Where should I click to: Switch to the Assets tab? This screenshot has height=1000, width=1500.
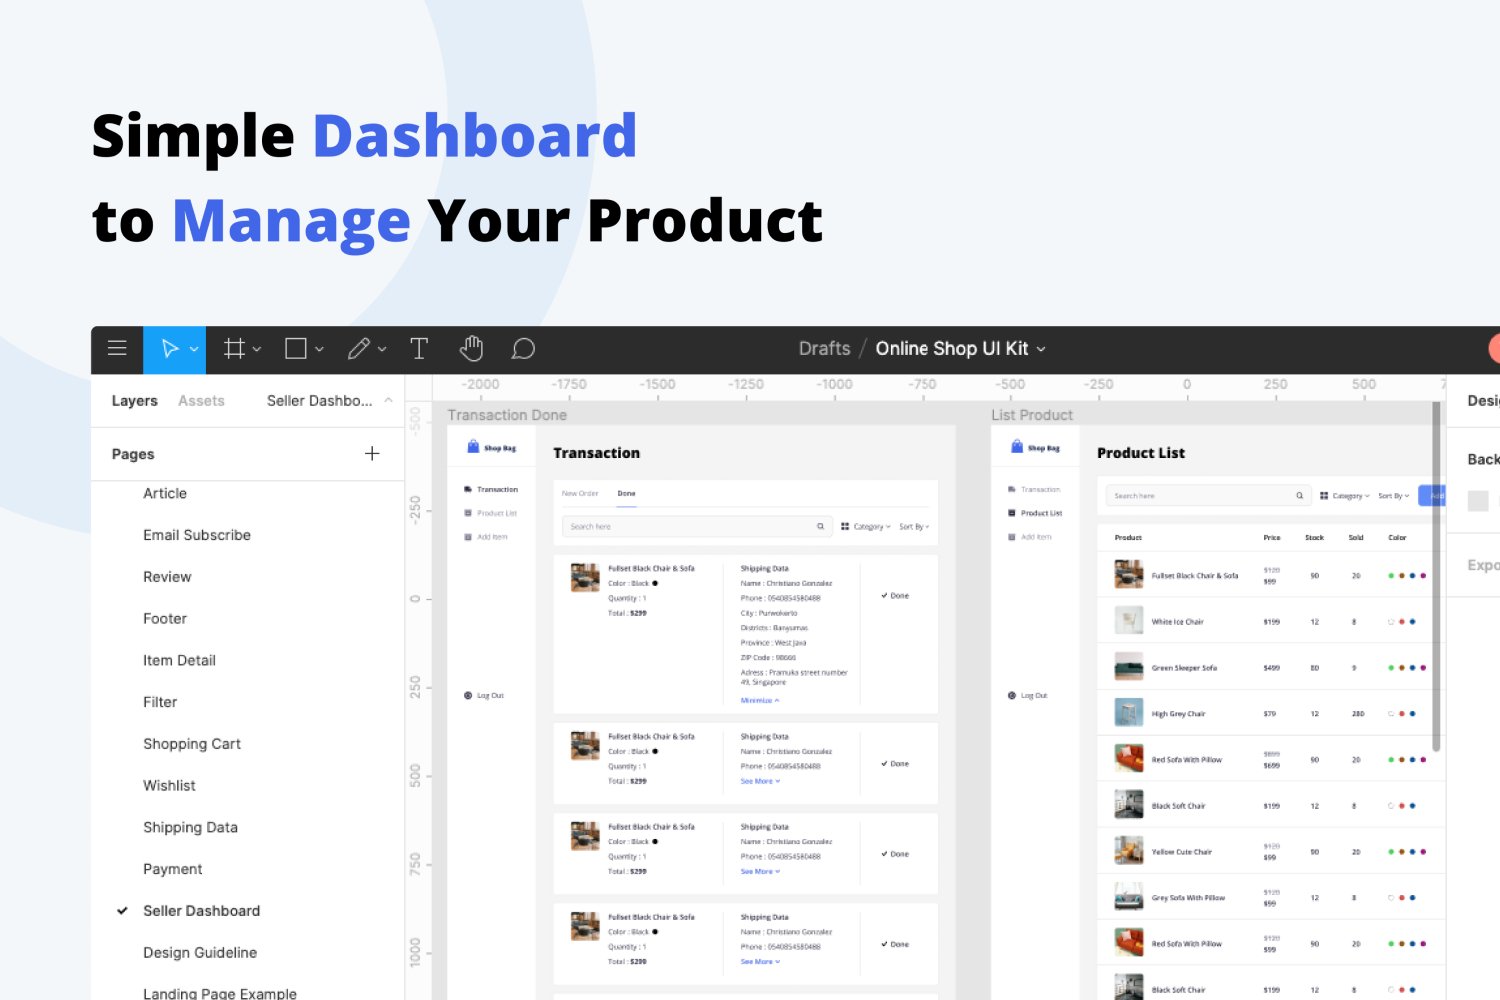coord(201,400)
